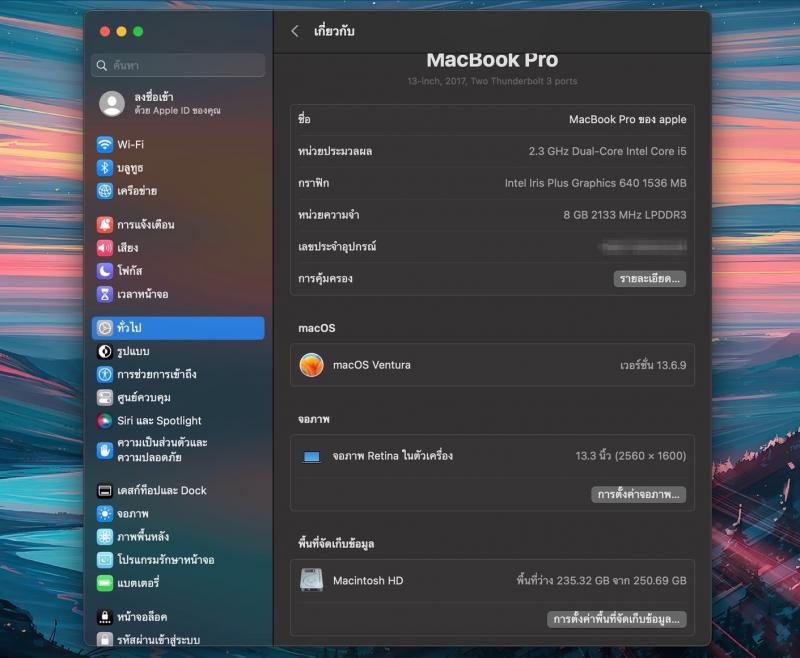Image resolution: width=800 pixels, height=658 pixels.
Task: Open Siri และ Spotlight icon
Action: pyautogui.click(x=105, y=421)
